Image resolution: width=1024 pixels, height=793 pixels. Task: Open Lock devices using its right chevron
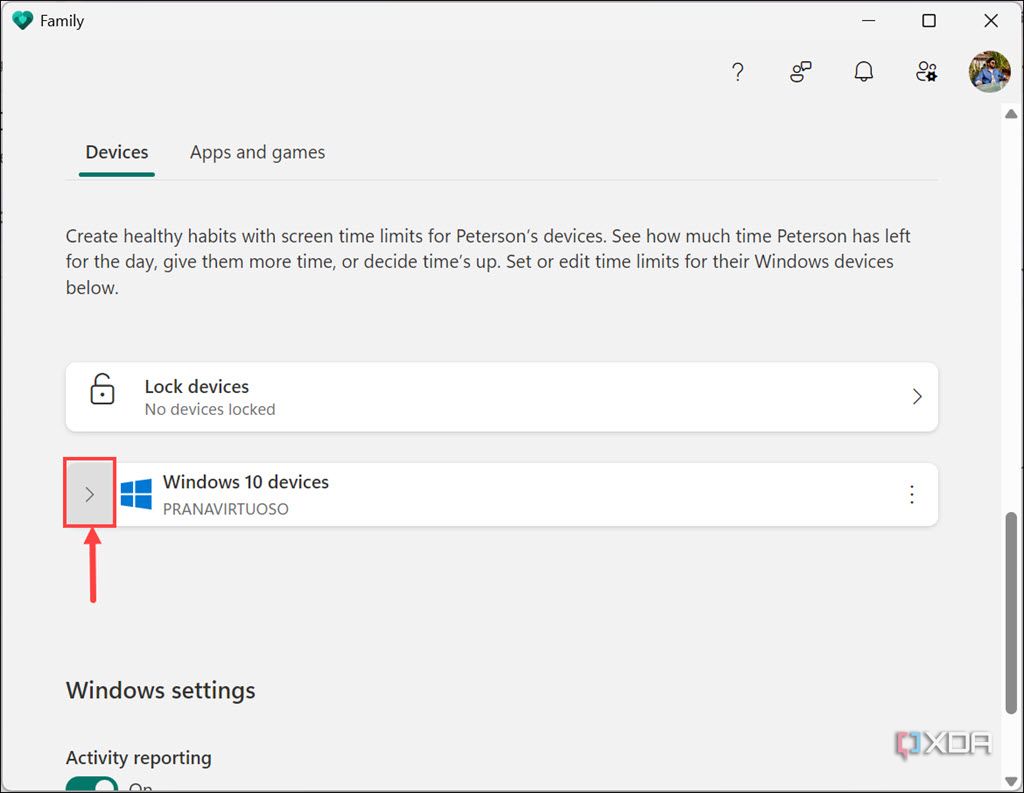pyautogui.click(x=917, y=396)
